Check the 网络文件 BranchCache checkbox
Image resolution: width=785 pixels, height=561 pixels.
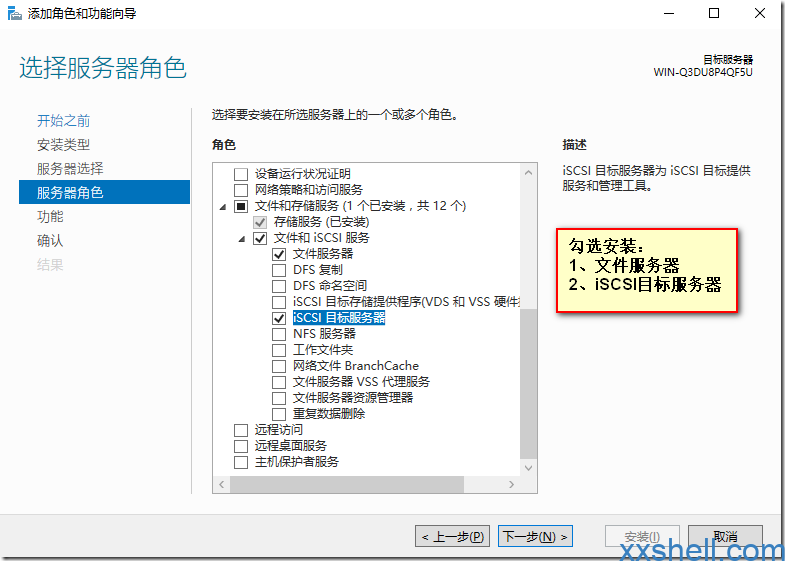(x=279, y=366)
